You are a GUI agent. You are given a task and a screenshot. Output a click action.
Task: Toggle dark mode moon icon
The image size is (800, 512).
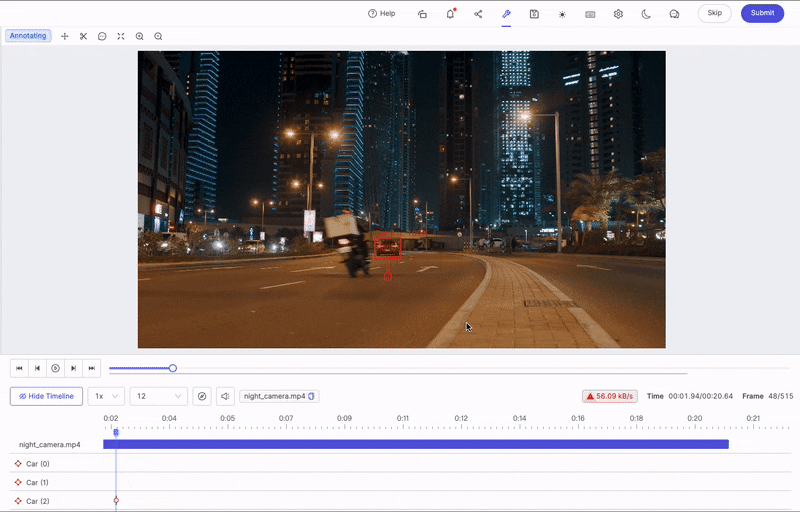click(646, 14)
